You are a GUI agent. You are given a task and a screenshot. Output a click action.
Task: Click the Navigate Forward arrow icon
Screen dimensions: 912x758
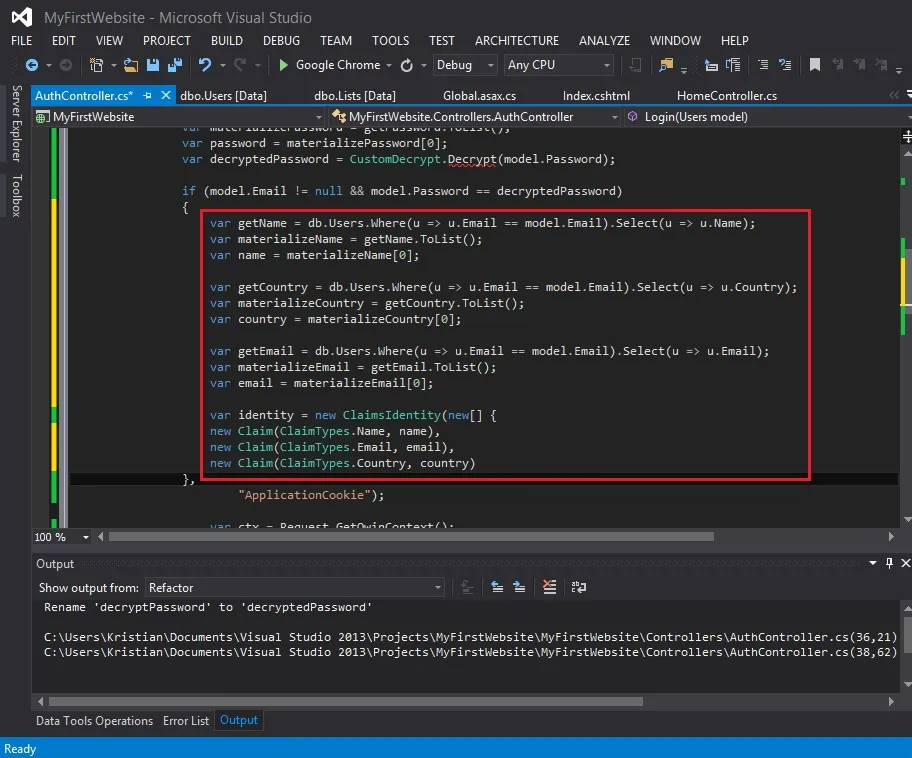click(66, 65)
